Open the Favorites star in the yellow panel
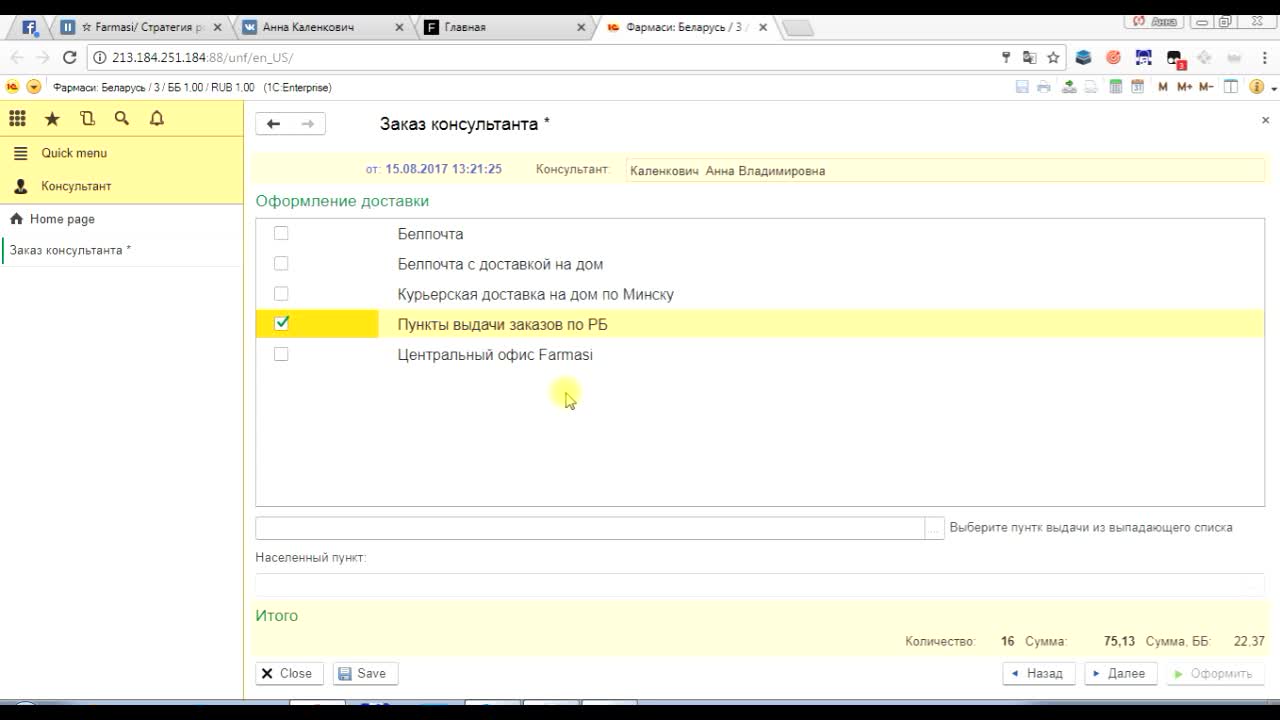The height and width of the screenshot is (720, 1280). (52, 119)
